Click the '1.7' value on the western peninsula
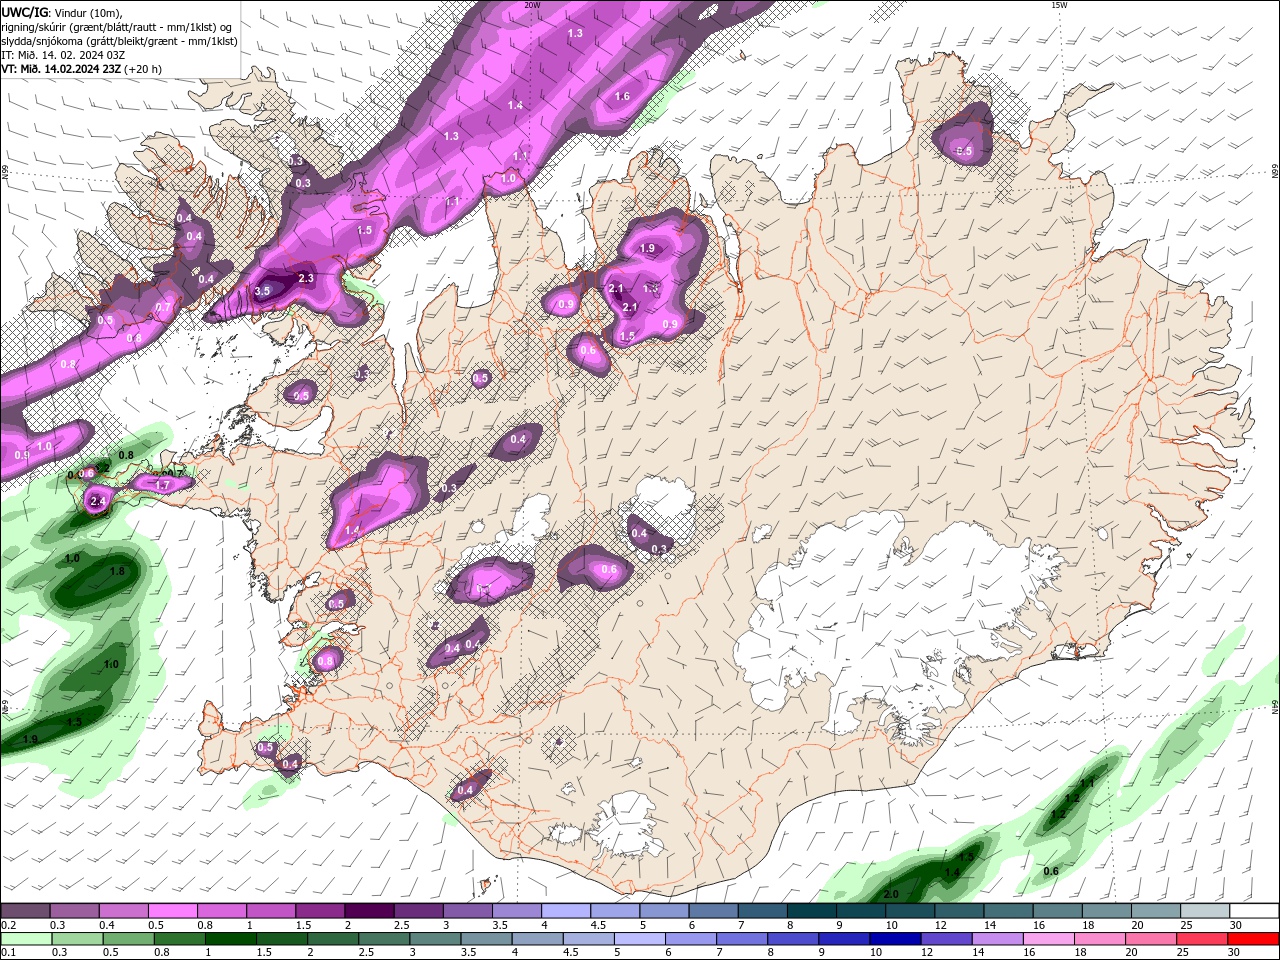 [163, 485]
